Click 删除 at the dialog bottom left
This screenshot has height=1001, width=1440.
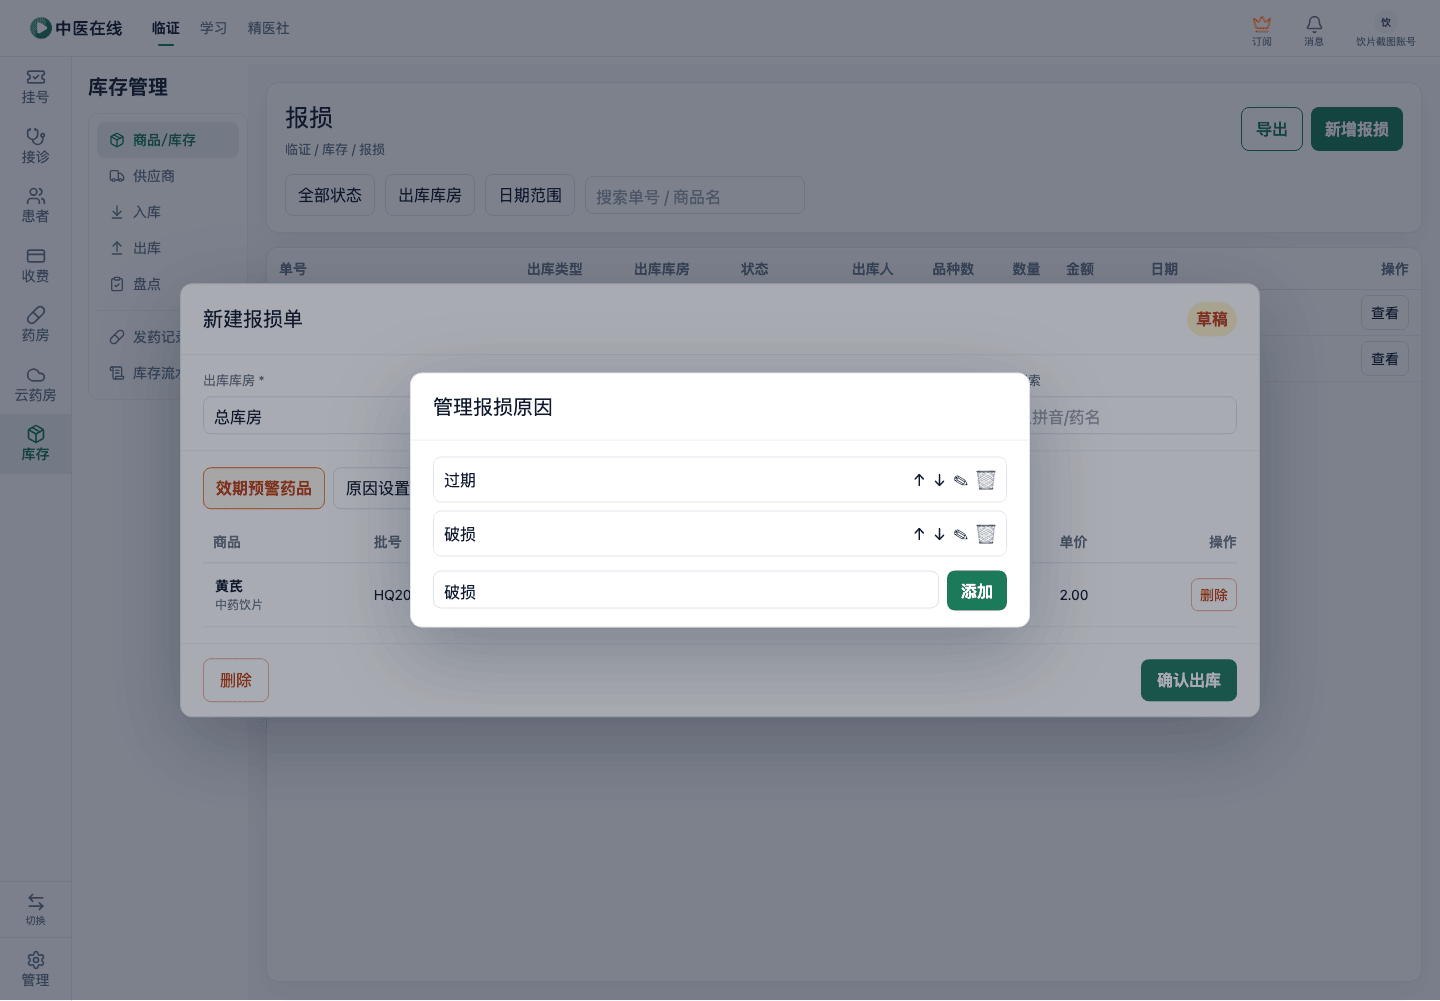point(236,680)
